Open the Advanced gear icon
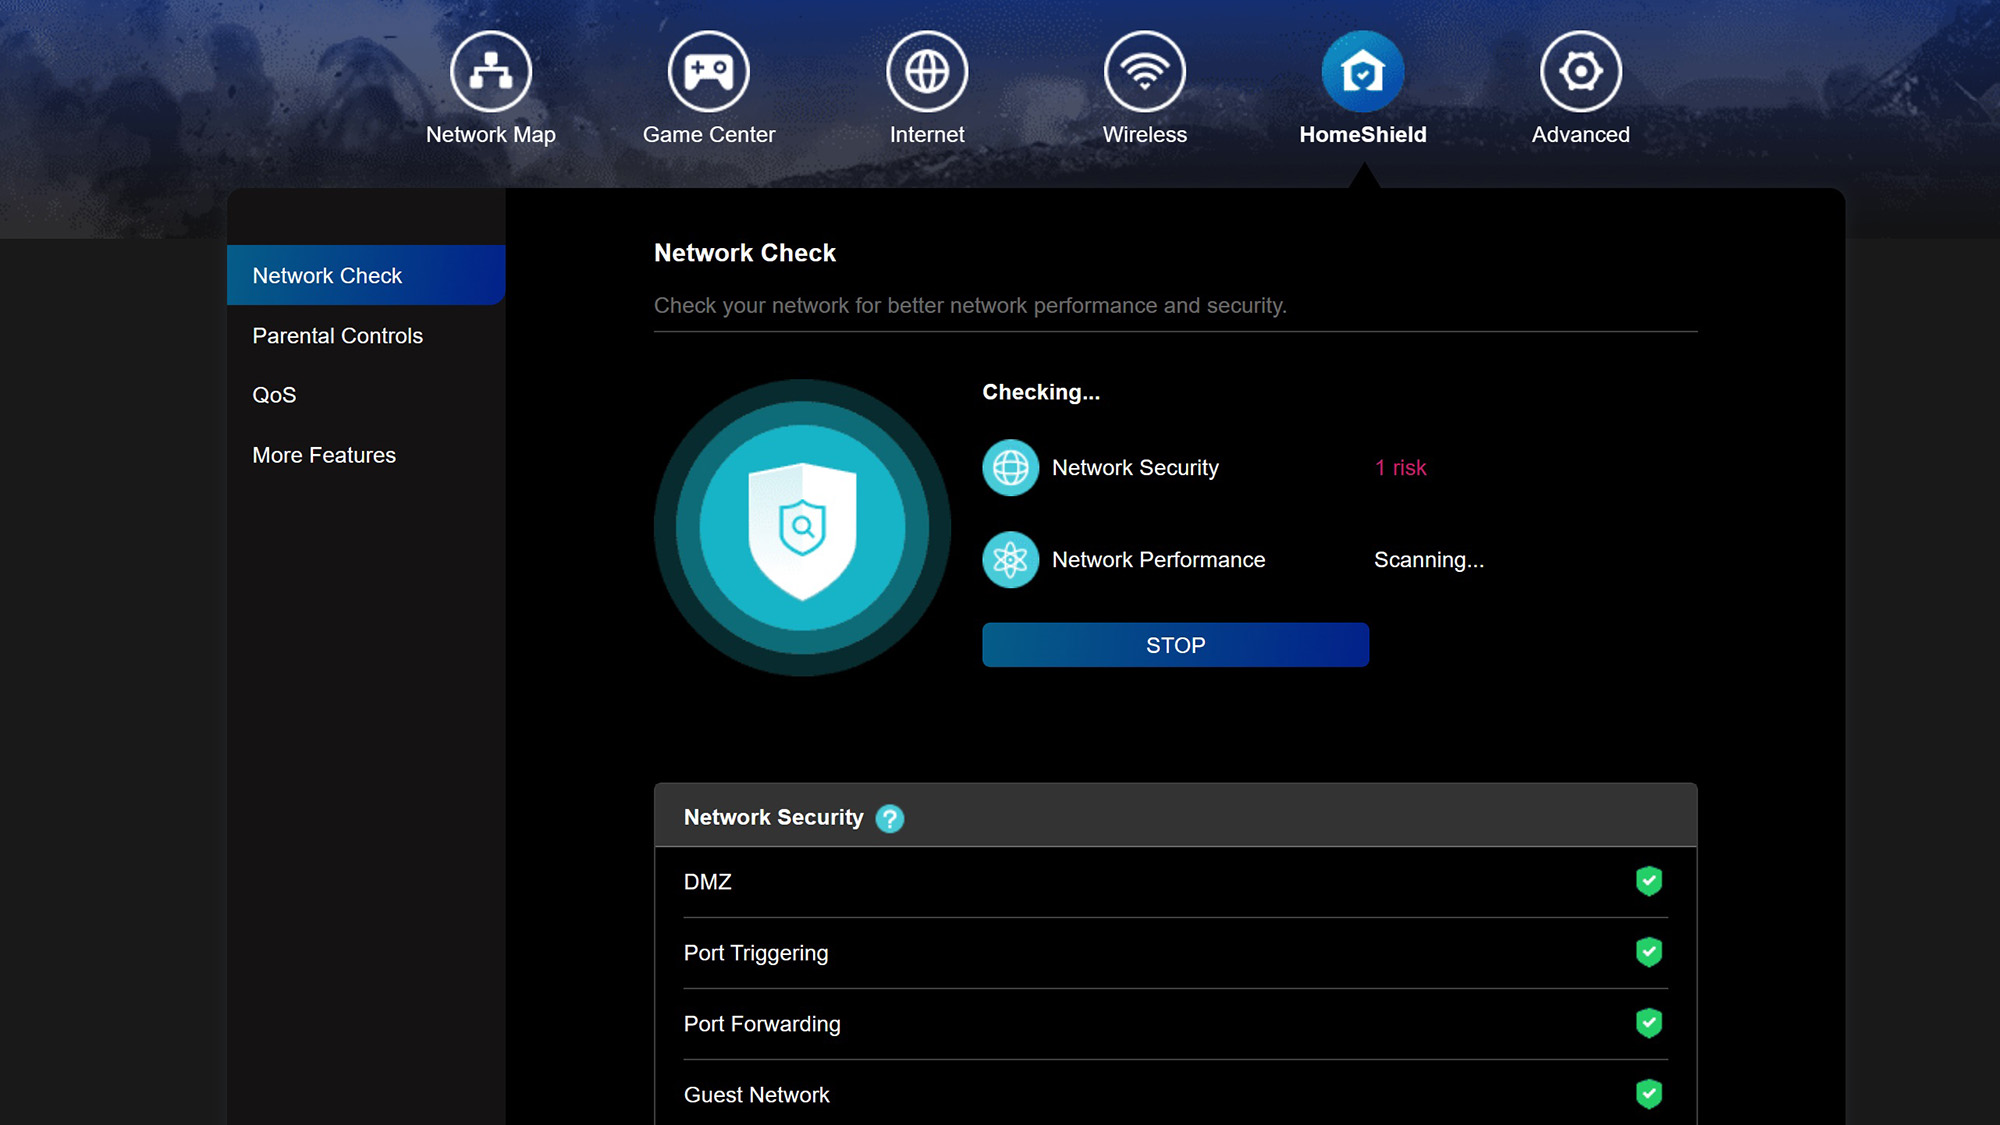The width and height of the screenshot is (2000, 1125). 1580,72
